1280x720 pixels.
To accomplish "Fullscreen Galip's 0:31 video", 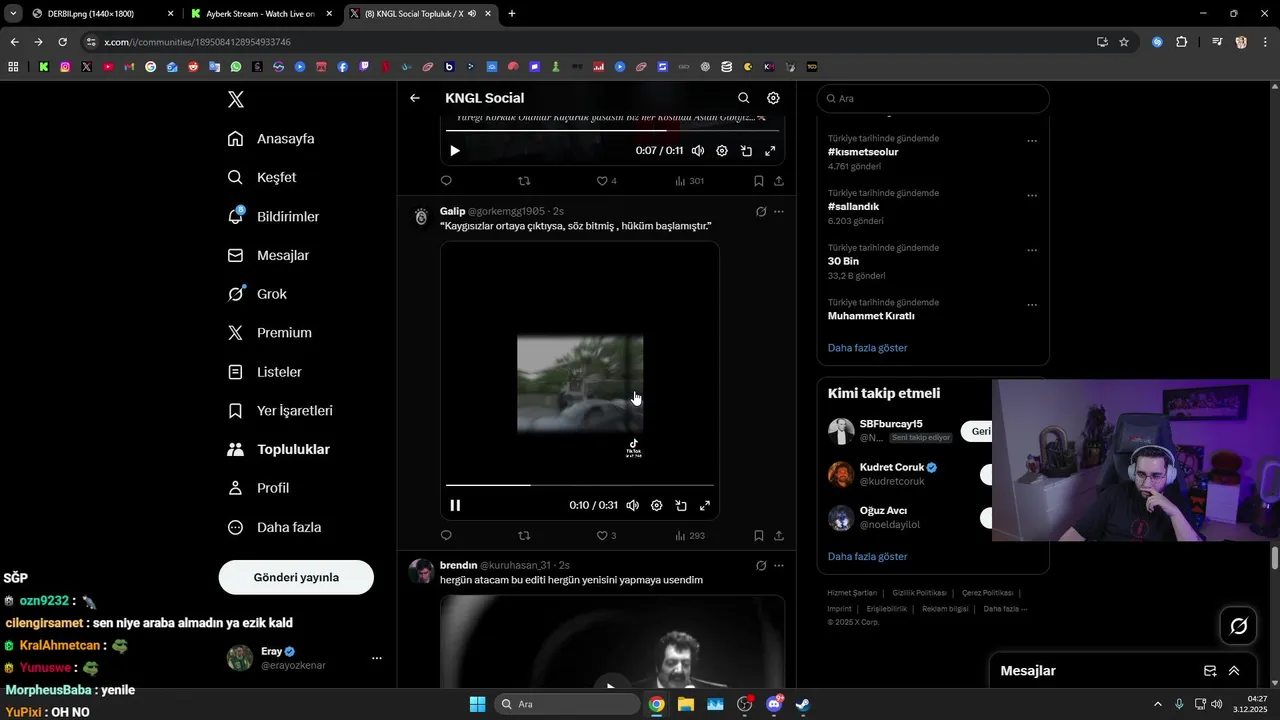I will point(704,505).
